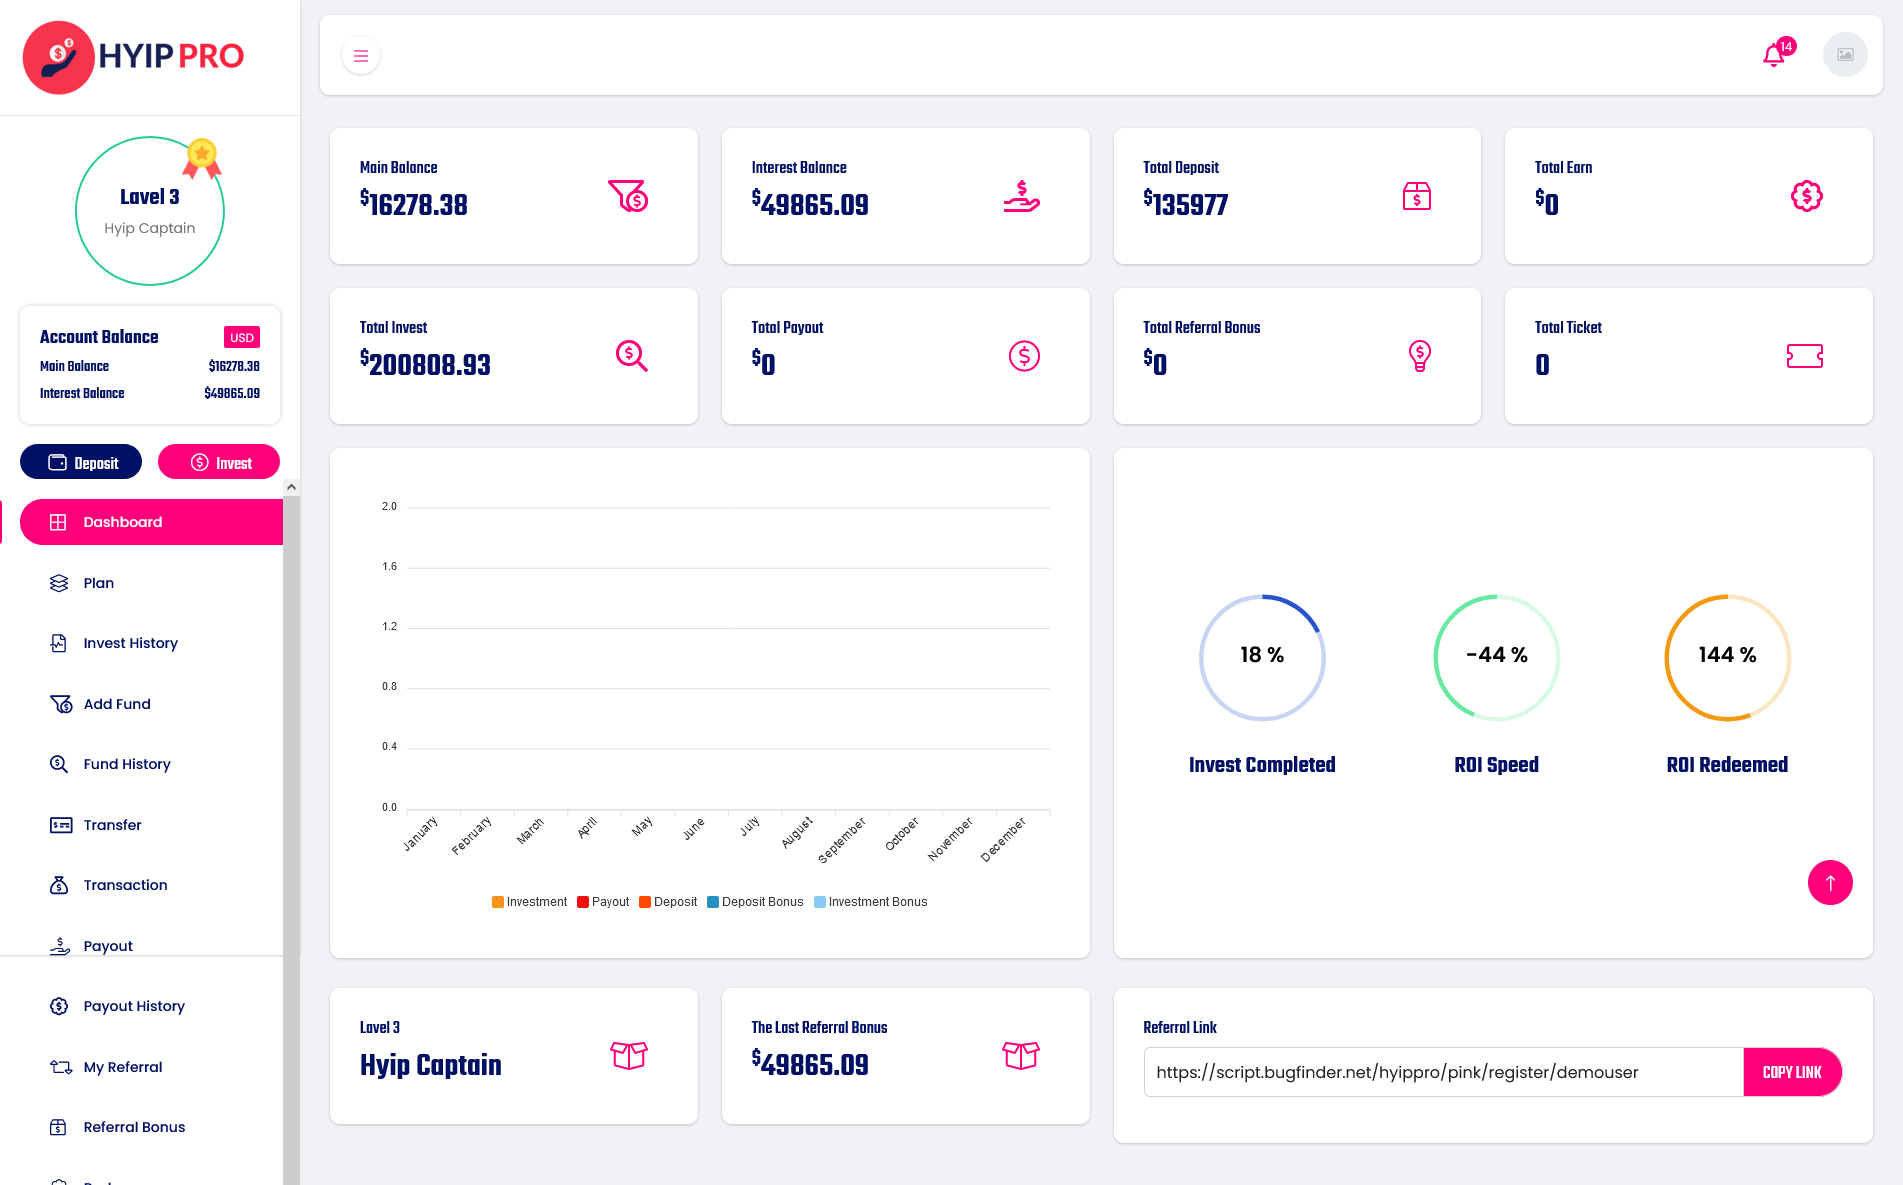Click the Invest Completed progress ring
This screenshot has height=1185, width=1903.
click(x=1262, y=657)
